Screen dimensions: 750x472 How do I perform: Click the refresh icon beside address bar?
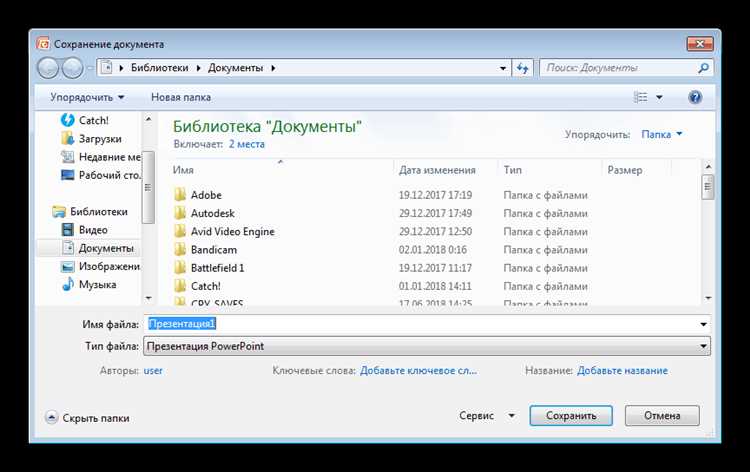[522, 68]
